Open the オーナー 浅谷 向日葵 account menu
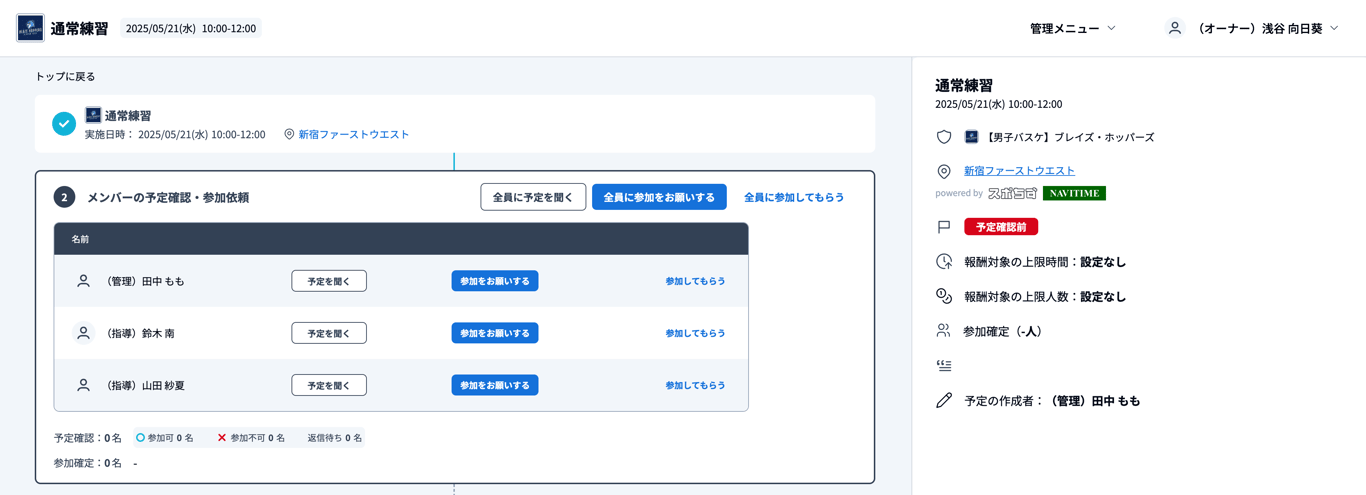 click(x=1253, y=28)
